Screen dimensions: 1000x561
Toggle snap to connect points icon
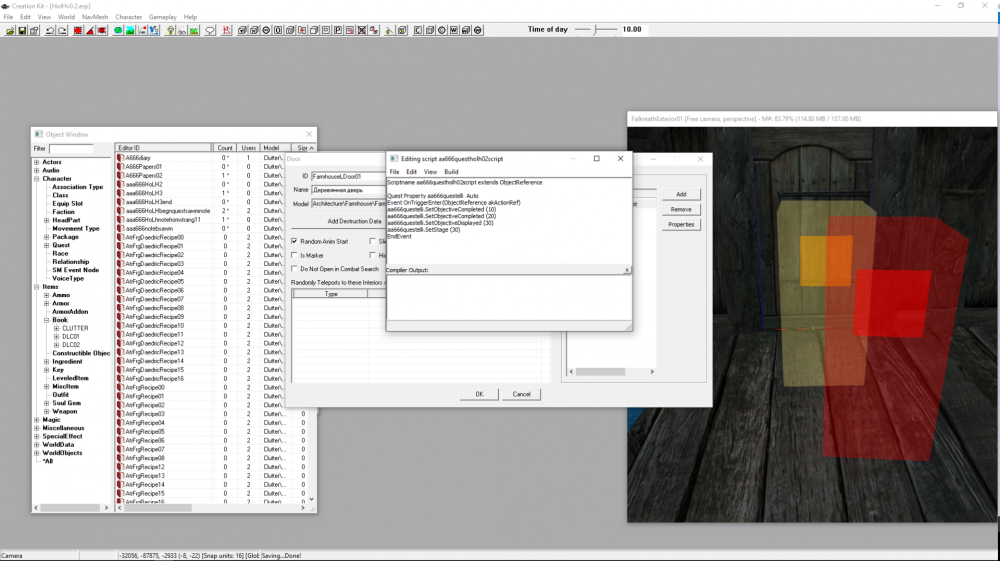(x=102, y=30)
